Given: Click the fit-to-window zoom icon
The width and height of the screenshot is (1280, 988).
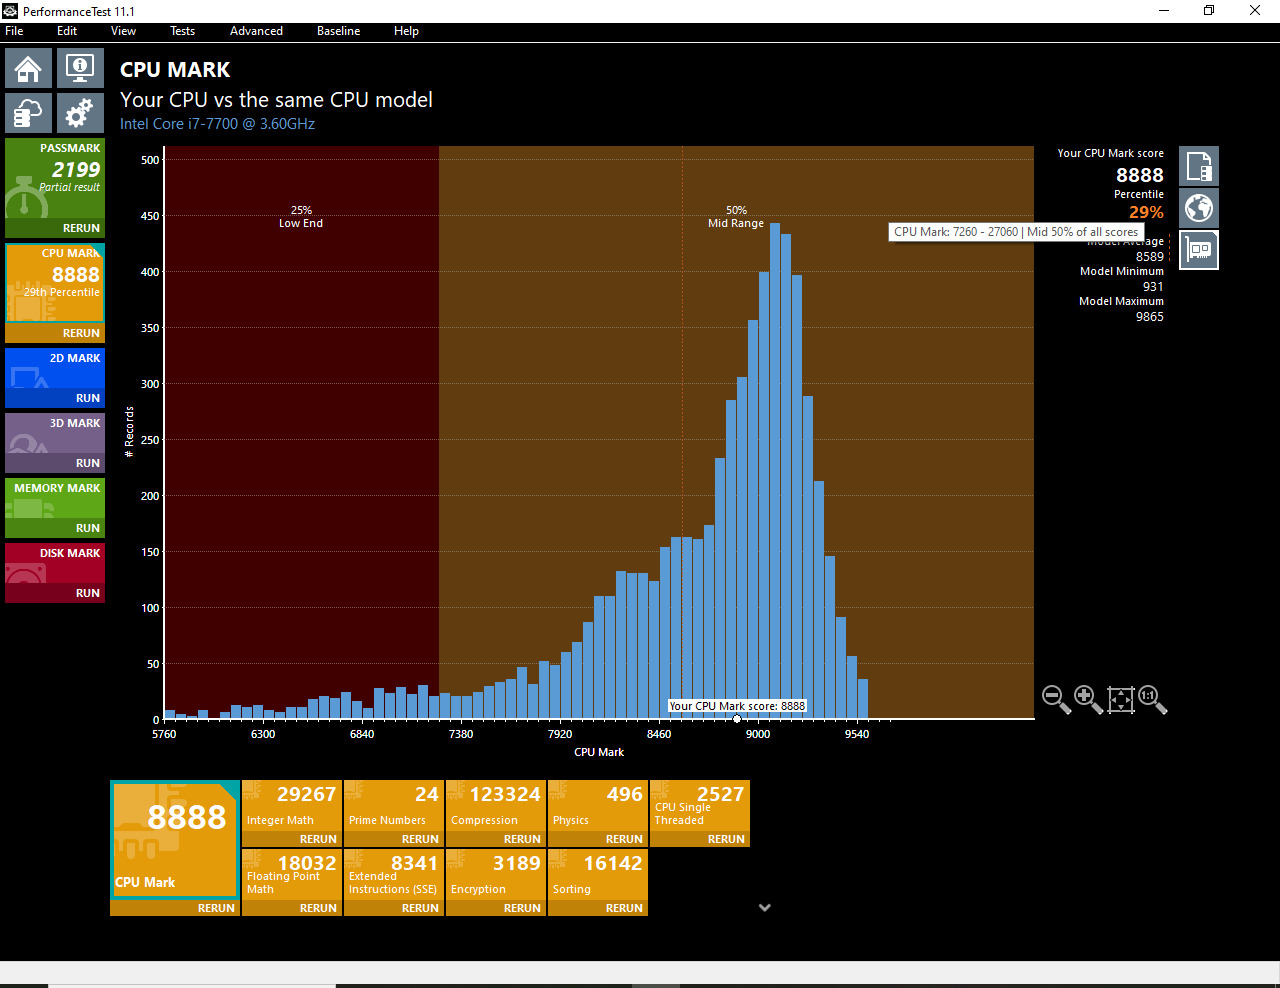Looking at the screenshot, I should coord(1121,699).
